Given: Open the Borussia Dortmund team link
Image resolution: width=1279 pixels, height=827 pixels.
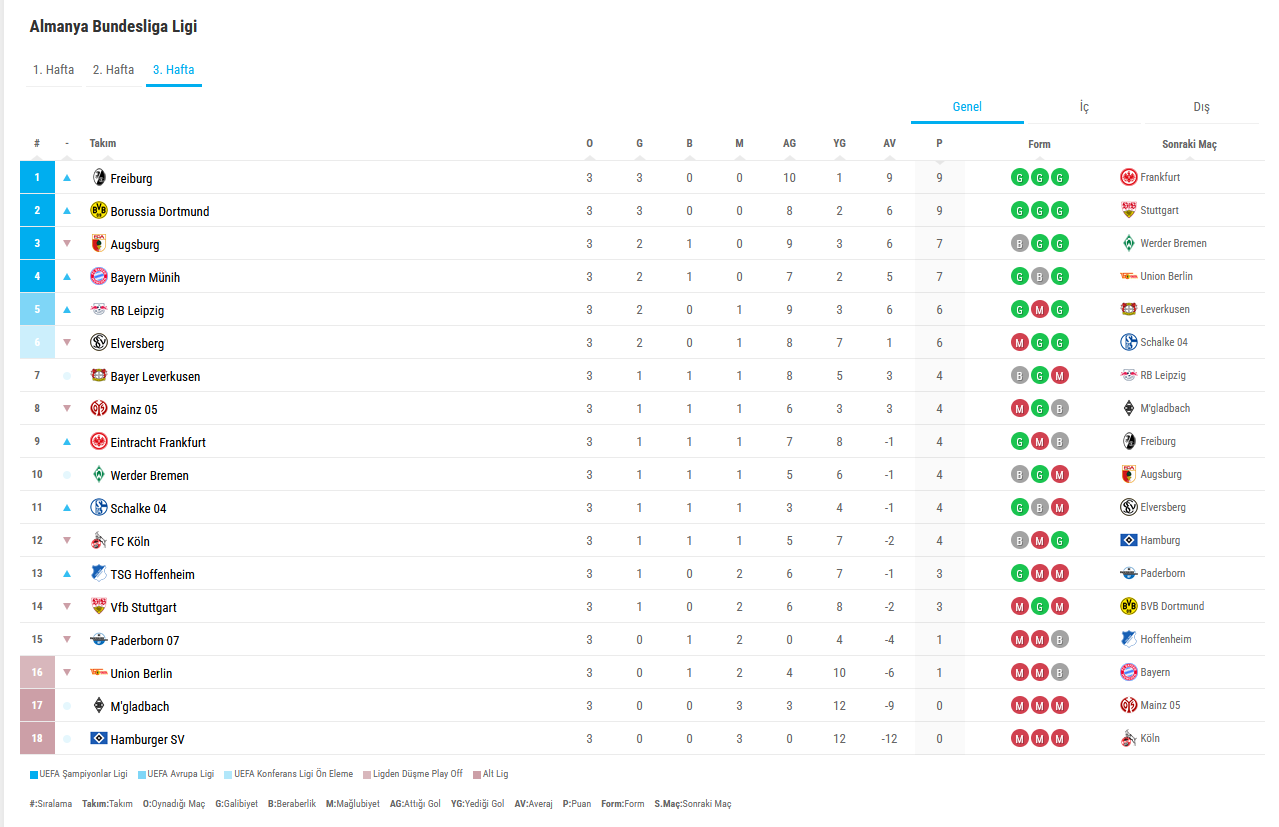Looking at the screenshot, I should tap(160, 211).
